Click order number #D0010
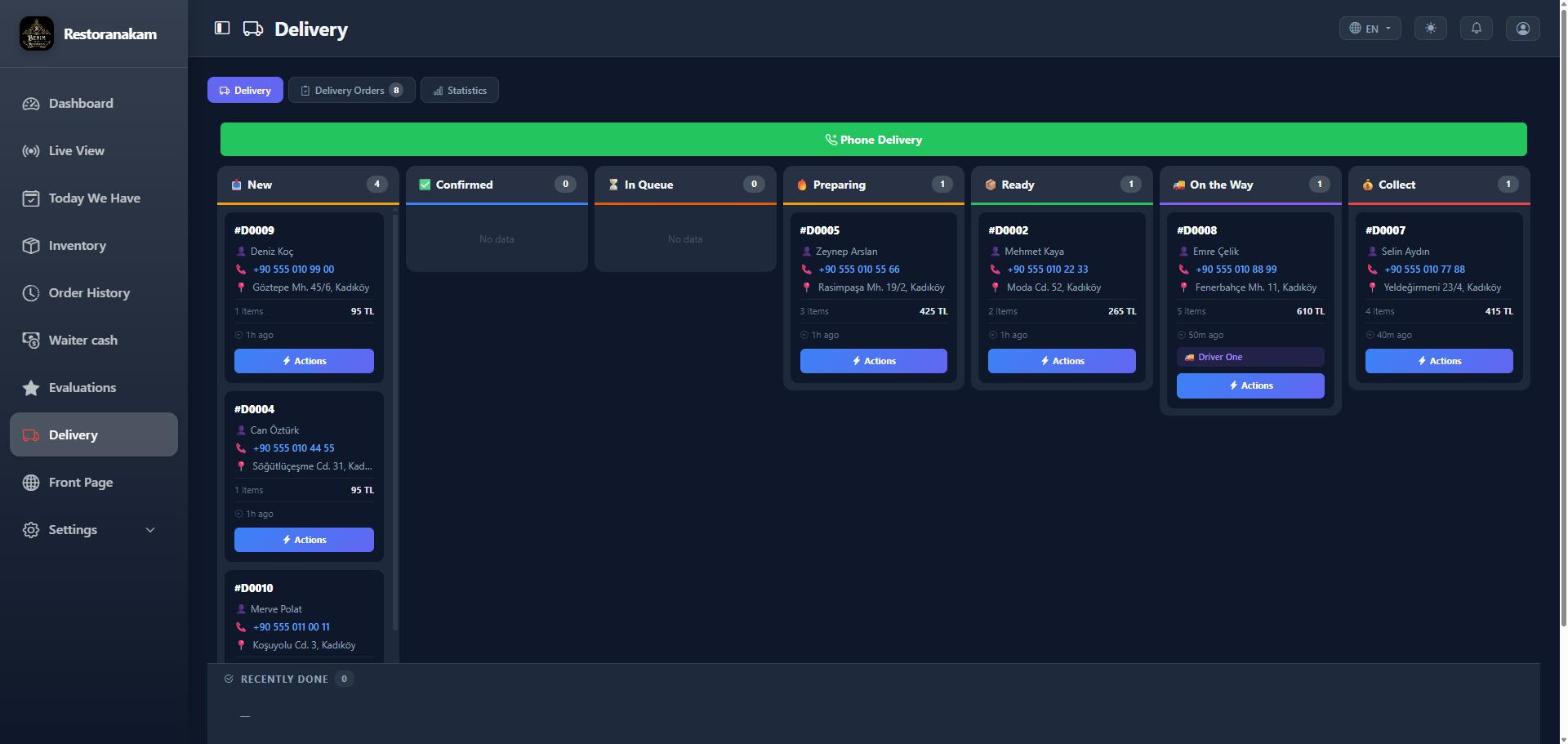This screenshot has width=1568, height=744. coord(254,588)
